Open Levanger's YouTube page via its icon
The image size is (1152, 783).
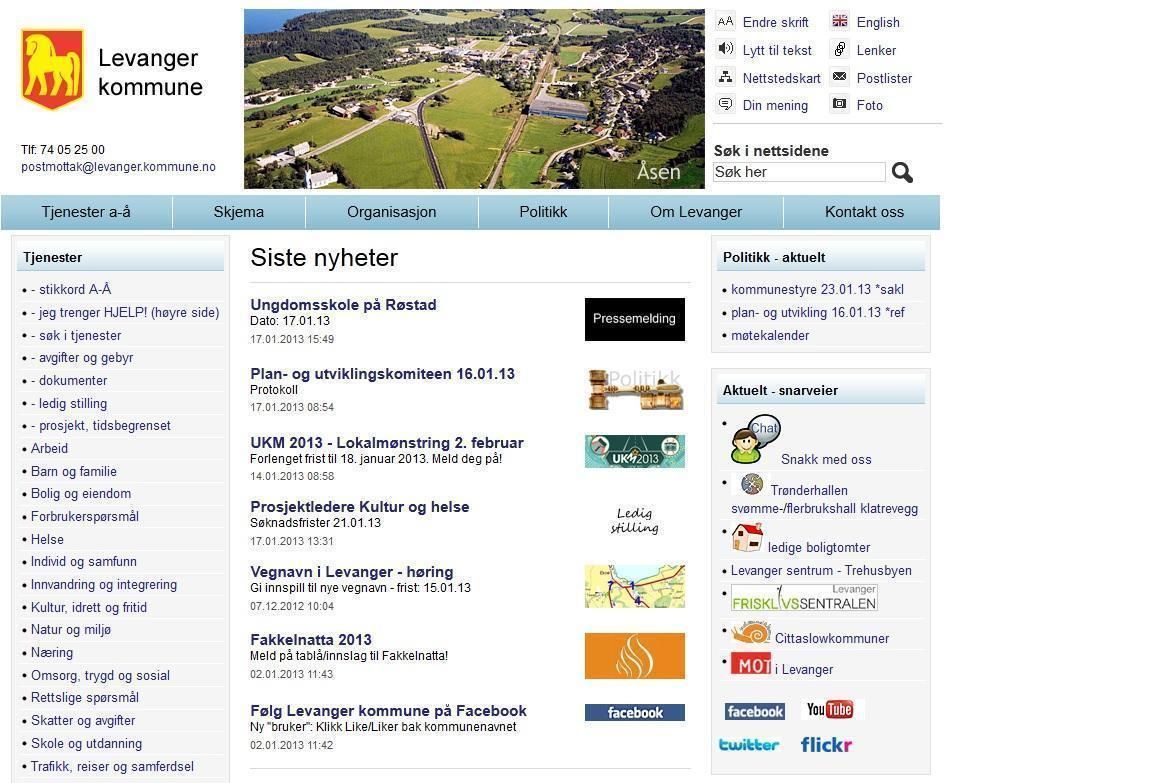[x=829, y=709]
